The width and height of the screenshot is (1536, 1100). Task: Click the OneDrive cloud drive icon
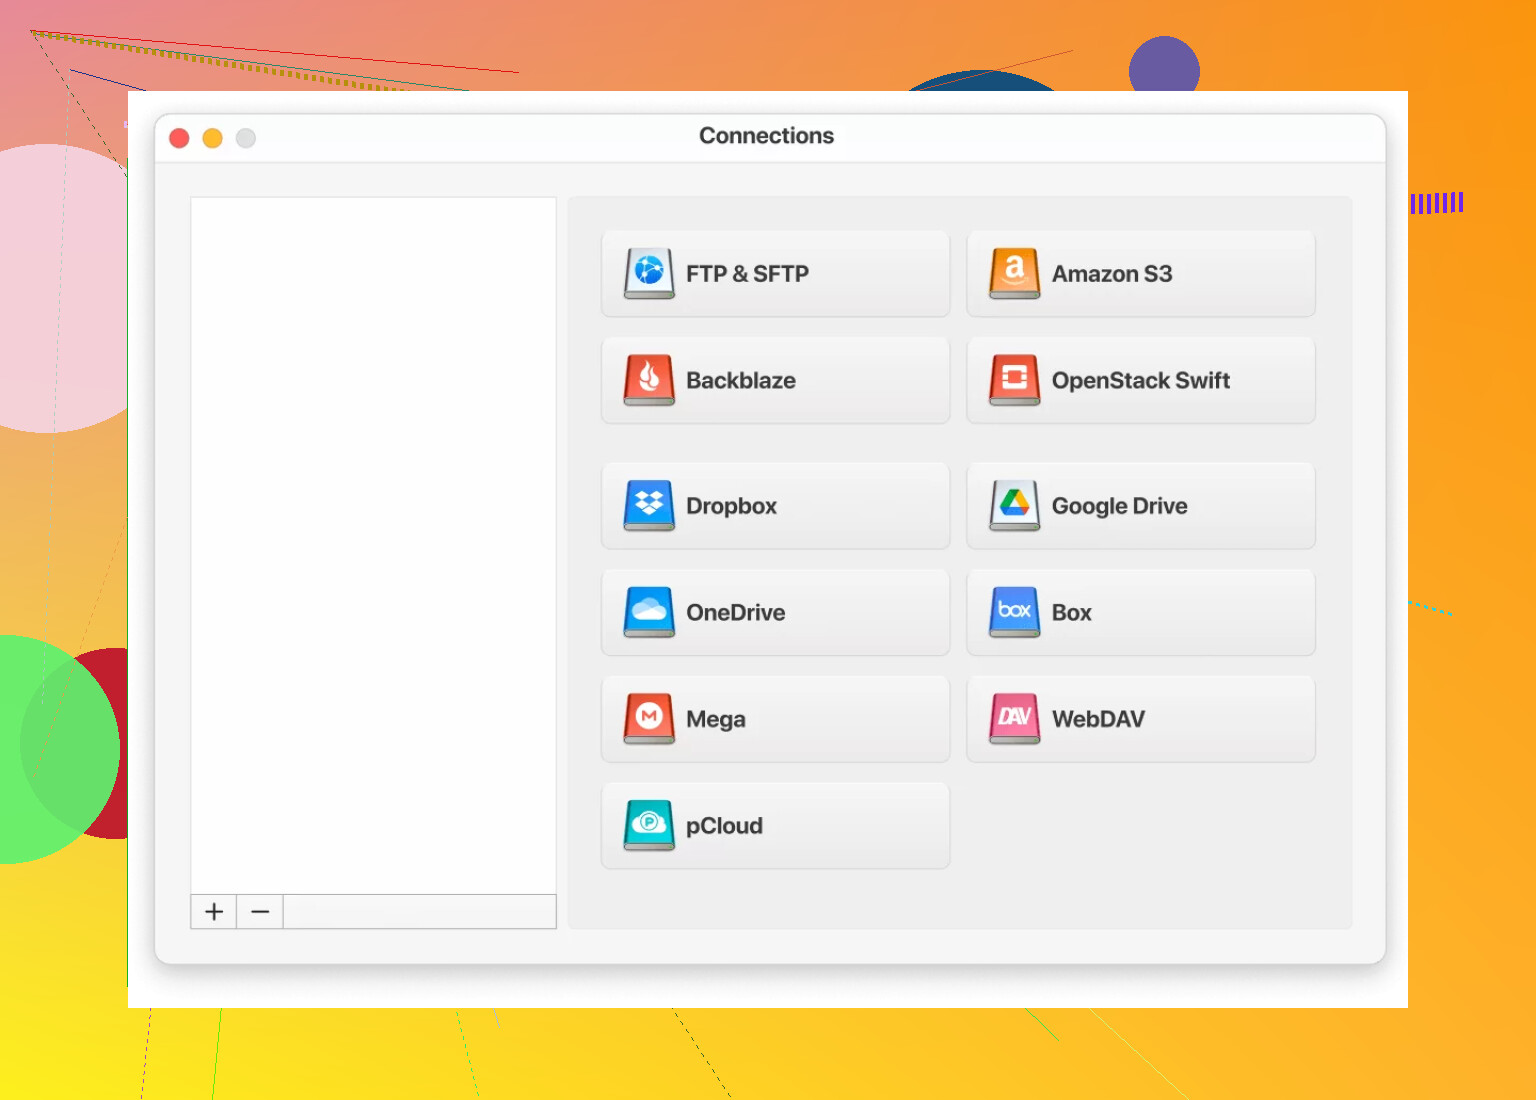[649, 612]
